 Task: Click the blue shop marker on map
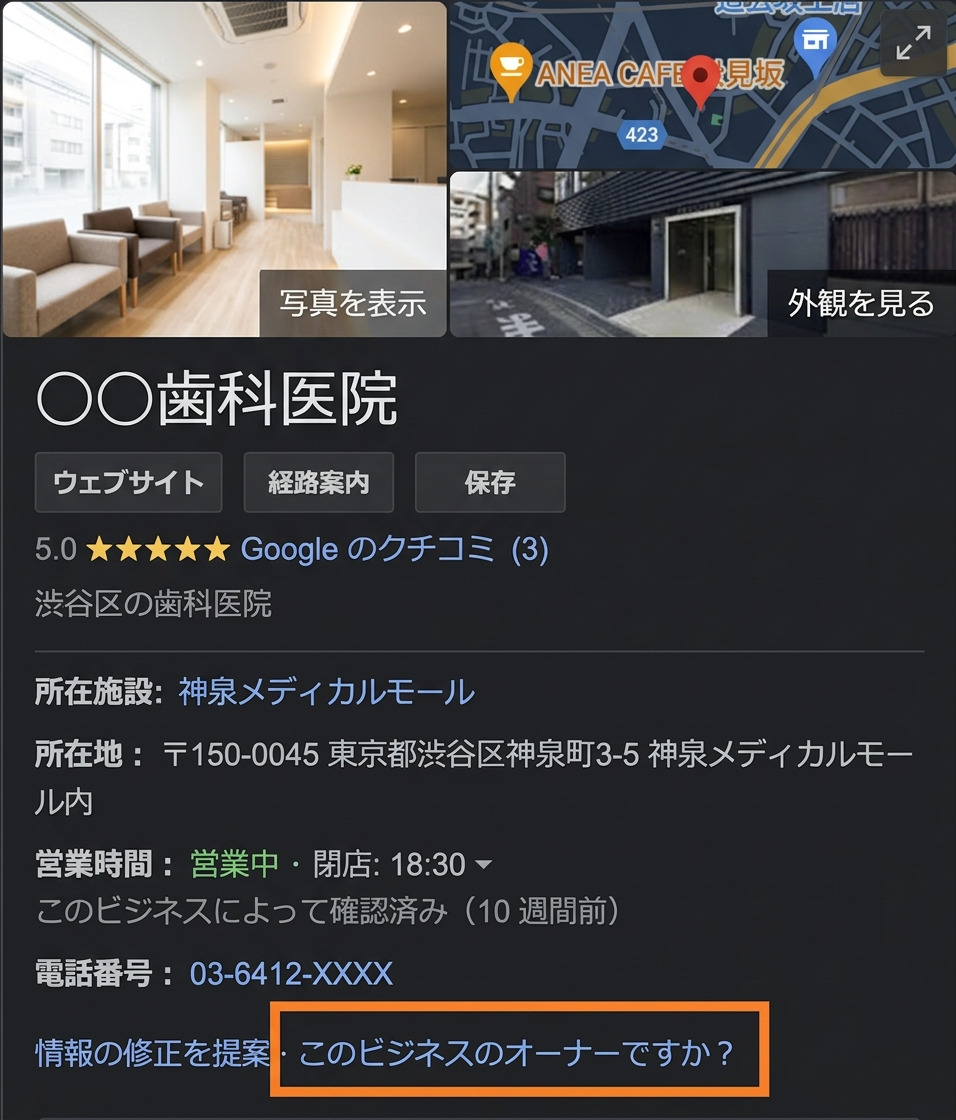(815, 45)
